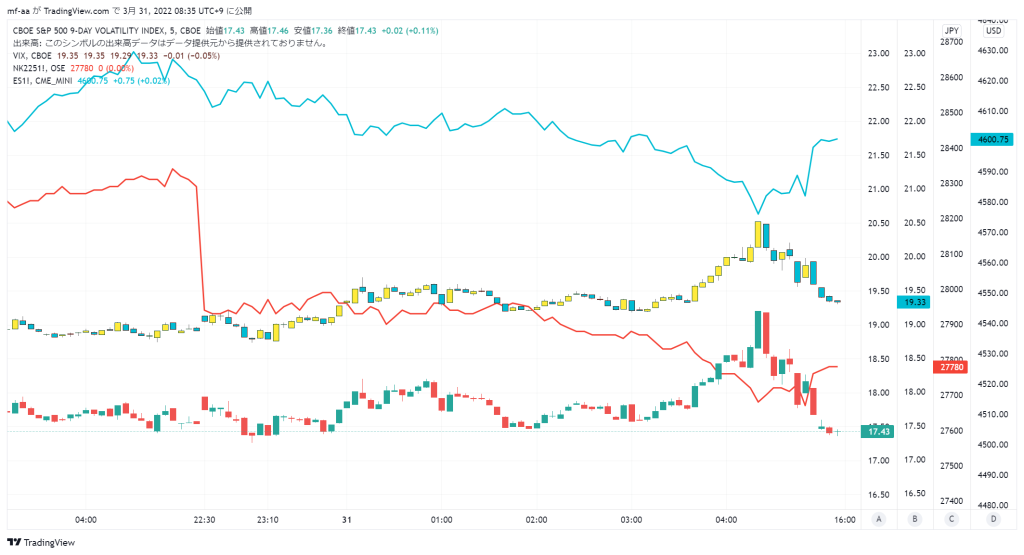The image size is (1024, 555).
Task: Select the CBOE S&P 500 9-DAY VOLATILITY INDEX title
Action: coord(106,31)
